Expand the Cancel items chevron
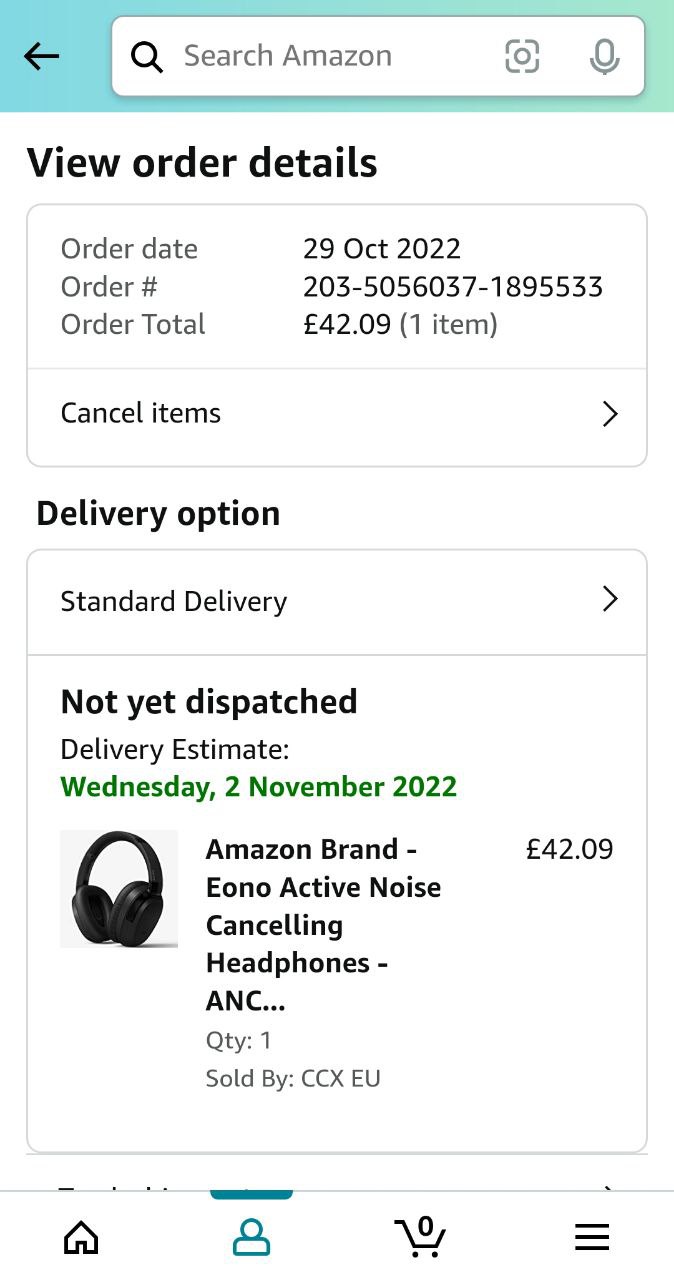Image resolution: width=674 pixels, height=1280 pixels. tap(610, 414)
